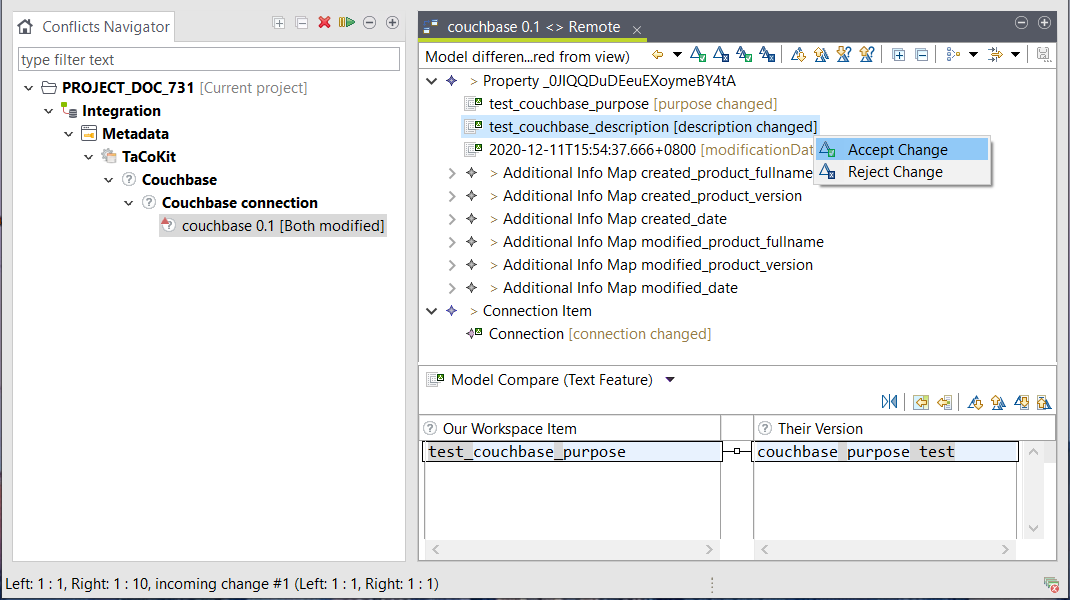Image resolution: width=1070 pixels, height=600 pixels.
Task: Click the pause/resume icon in Conflicts Navigator
Action: pos(346,22)
